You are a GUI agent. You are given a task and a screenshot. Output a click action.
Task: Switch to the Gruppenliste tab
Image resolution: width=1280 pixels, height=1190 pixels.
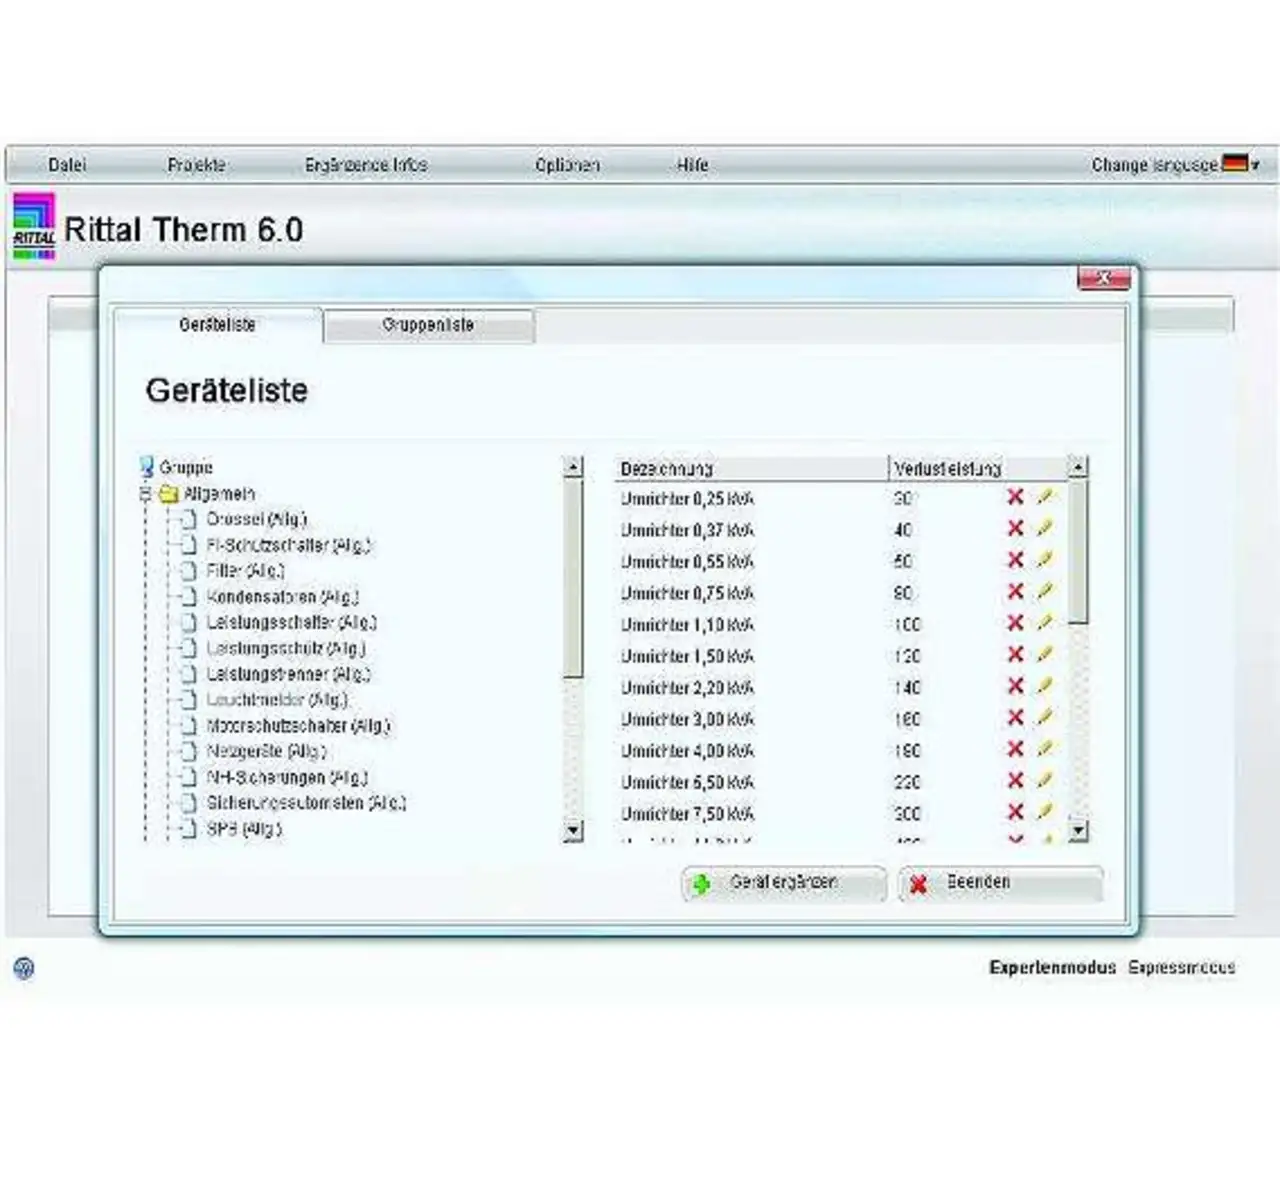pyautogui.click(x=428, y=326)
